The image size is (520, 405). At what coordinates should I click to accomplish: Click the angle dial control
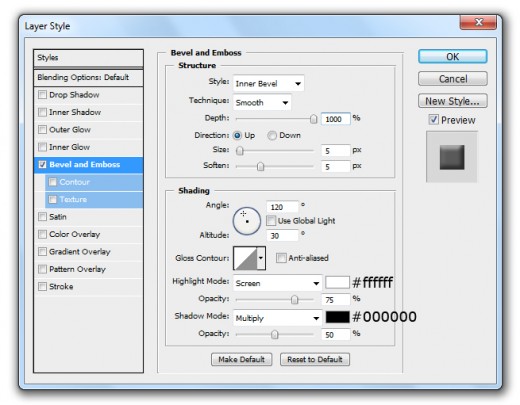click(247, 221)
